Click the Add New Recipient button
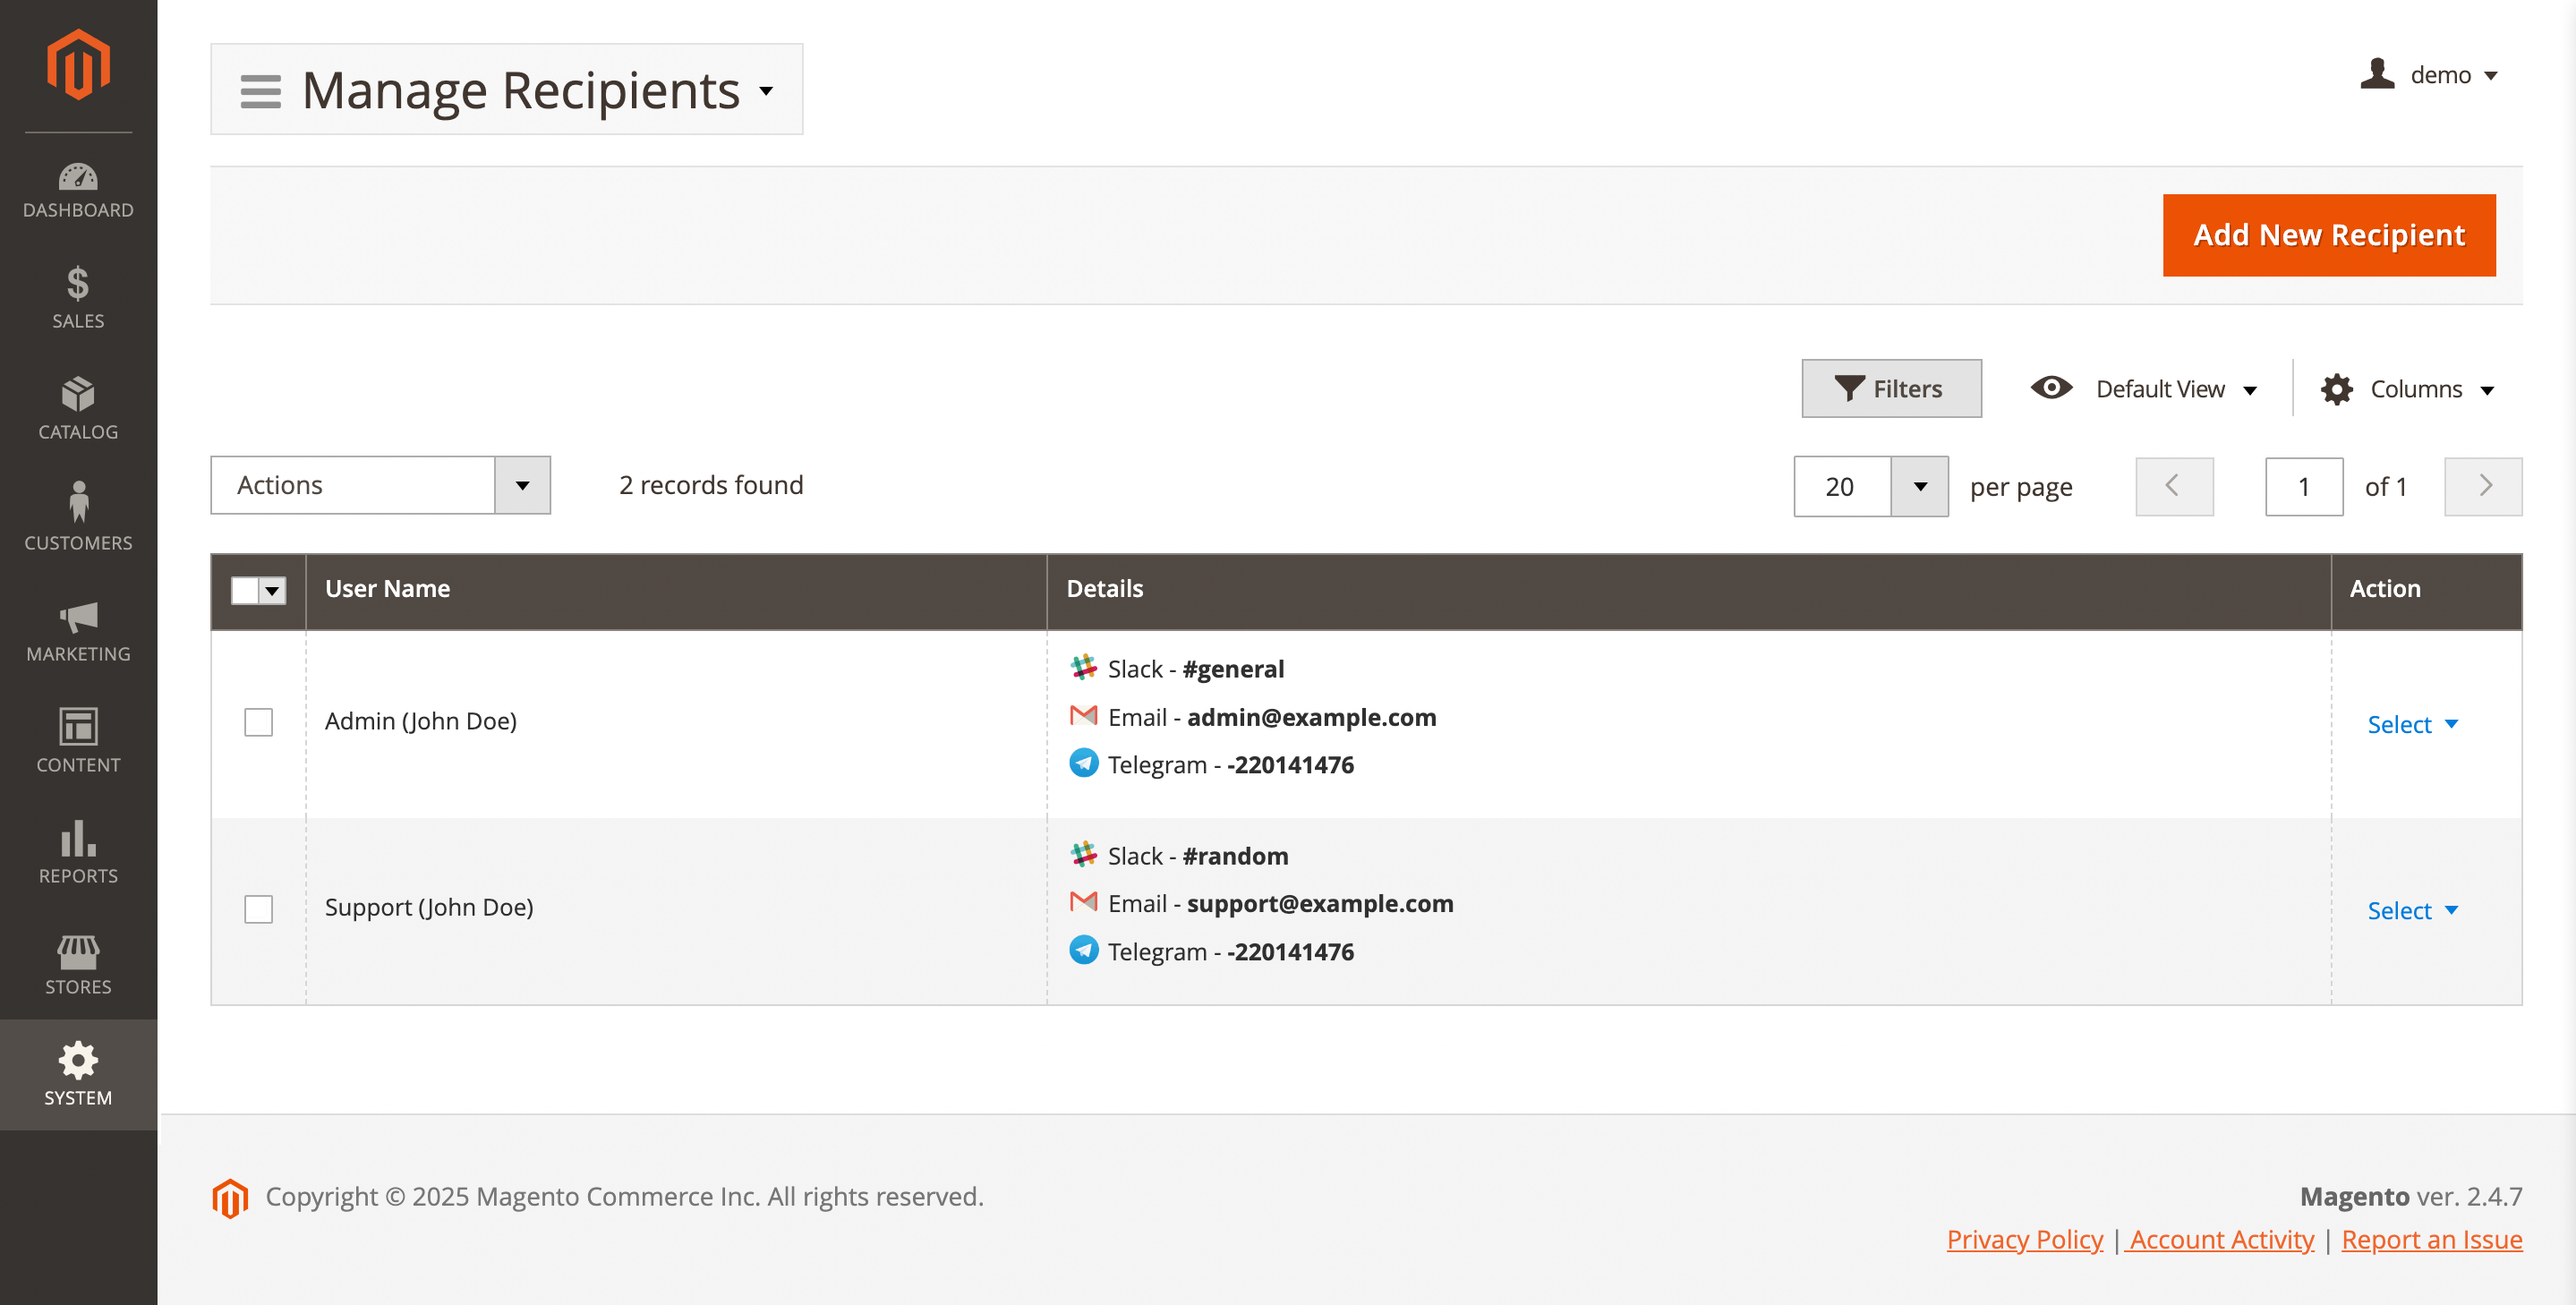Viewport: 2576px width, 1305px height. pos(2328,235)
